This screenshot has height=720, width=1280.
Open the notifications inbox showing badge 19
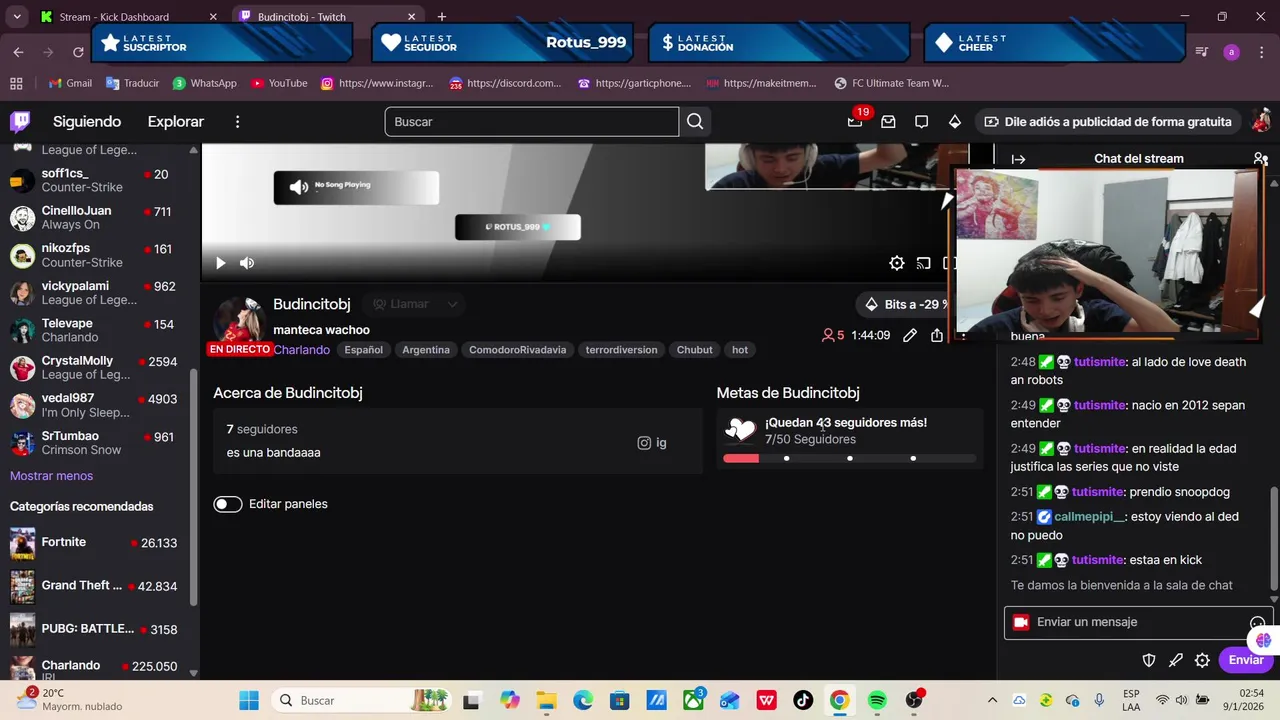[855, 122]
